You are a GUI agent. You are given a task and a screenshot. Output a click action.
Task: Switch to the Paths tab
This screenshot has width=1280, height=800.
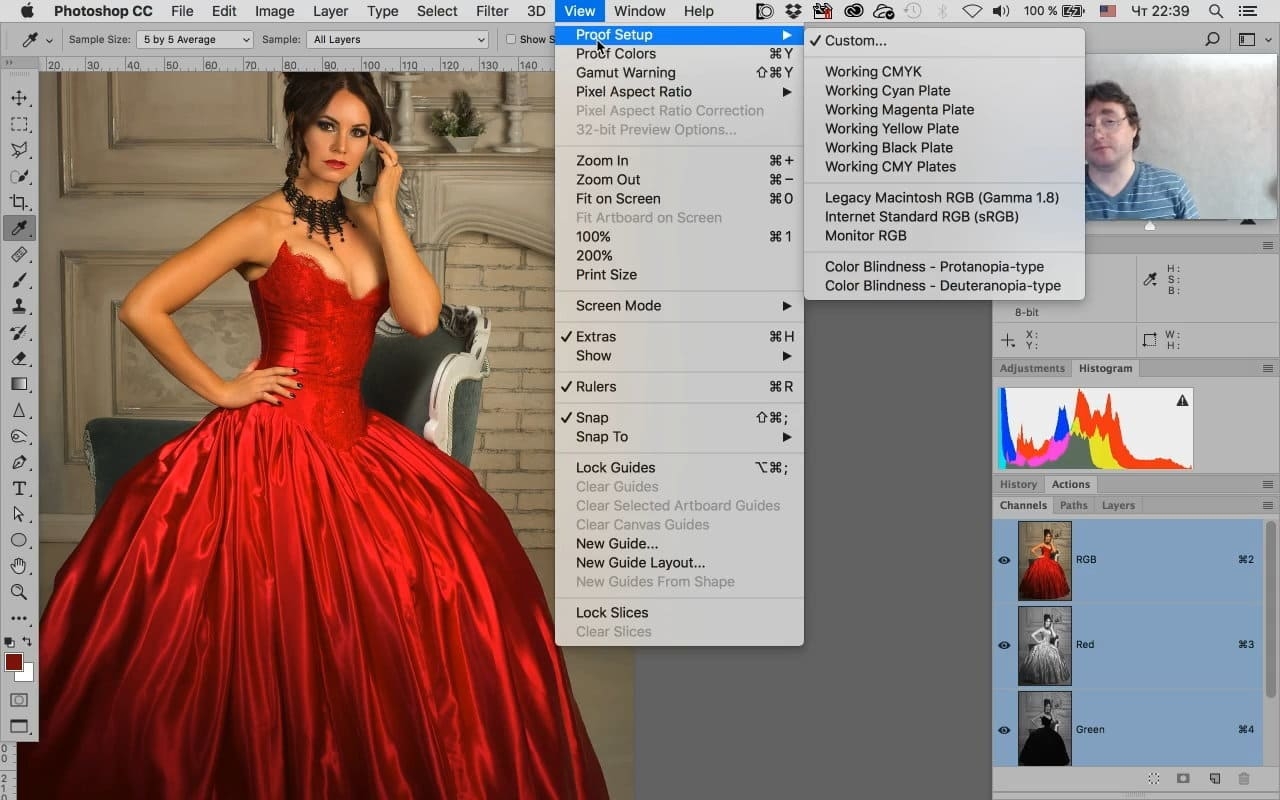tap(1073, 506)
